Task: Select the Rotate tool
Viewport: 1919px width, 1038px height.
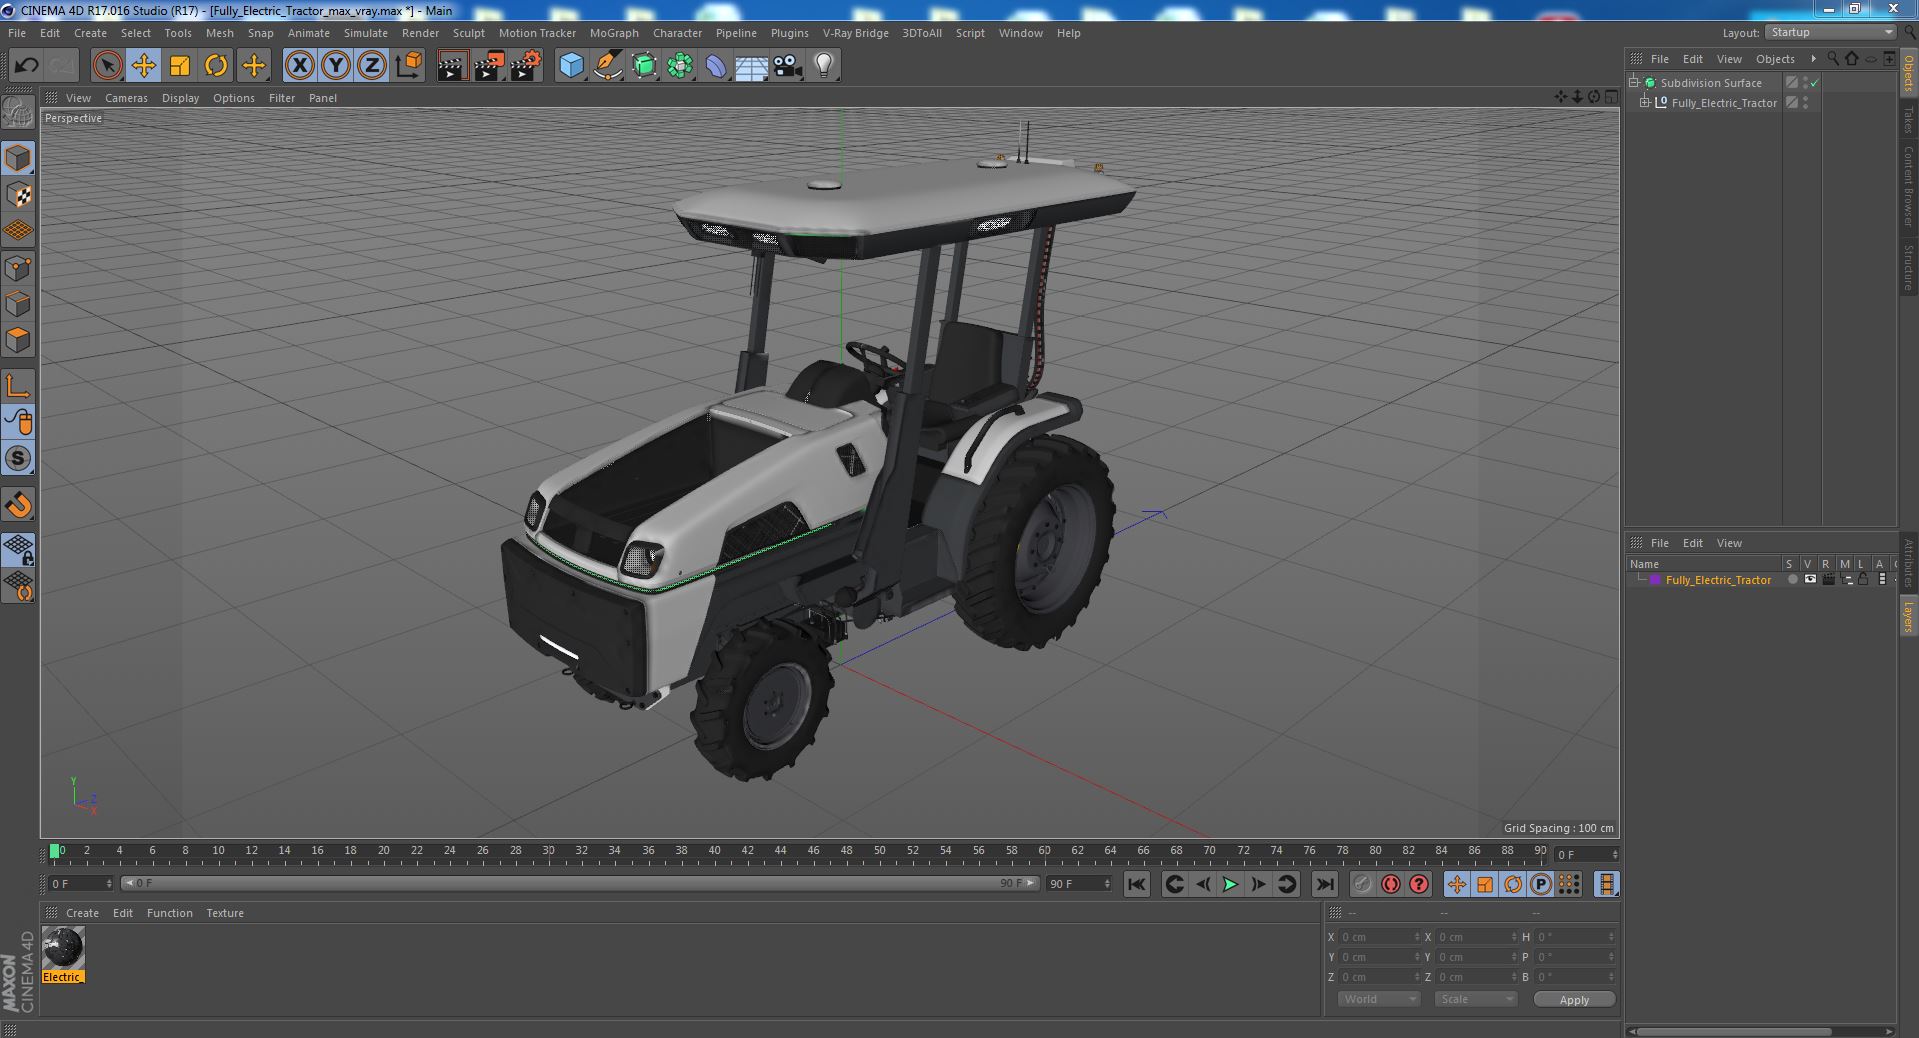Action: [216, 66]
